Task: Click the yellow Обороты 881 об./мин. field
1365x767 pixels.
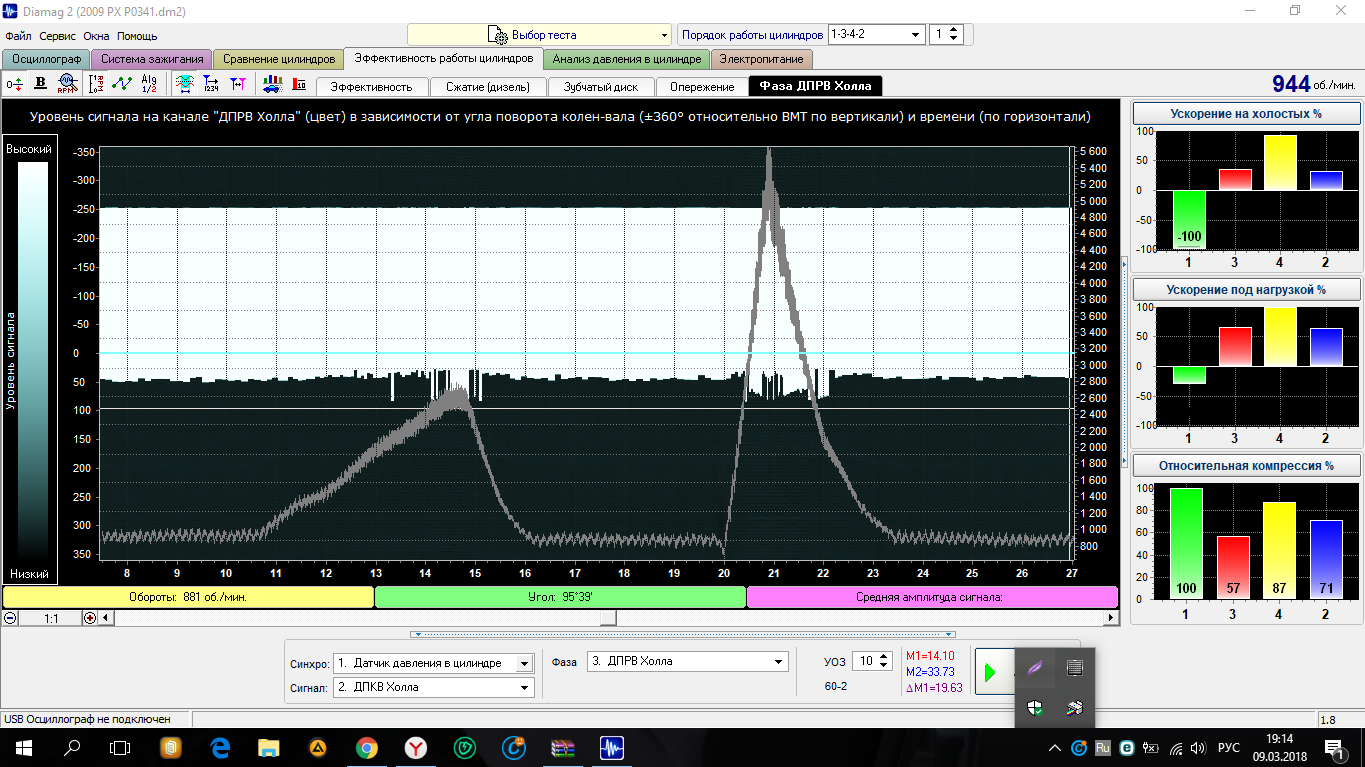Action: click(x=188, y=597)
